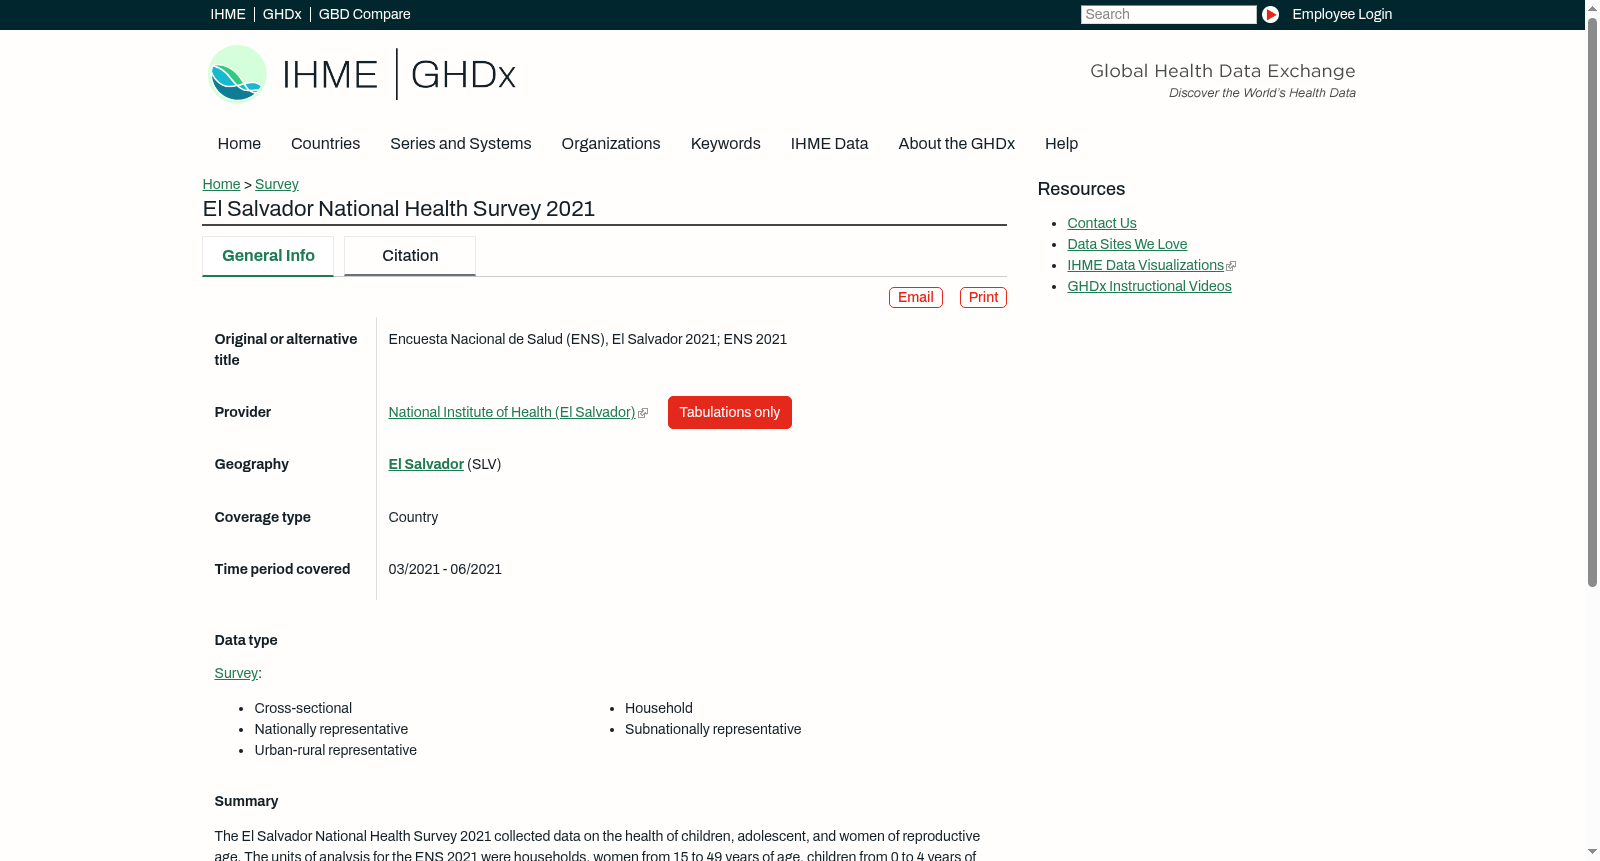Click Employee Login
Viewport: 1600px width, 861px height.
coord(1342,14)
